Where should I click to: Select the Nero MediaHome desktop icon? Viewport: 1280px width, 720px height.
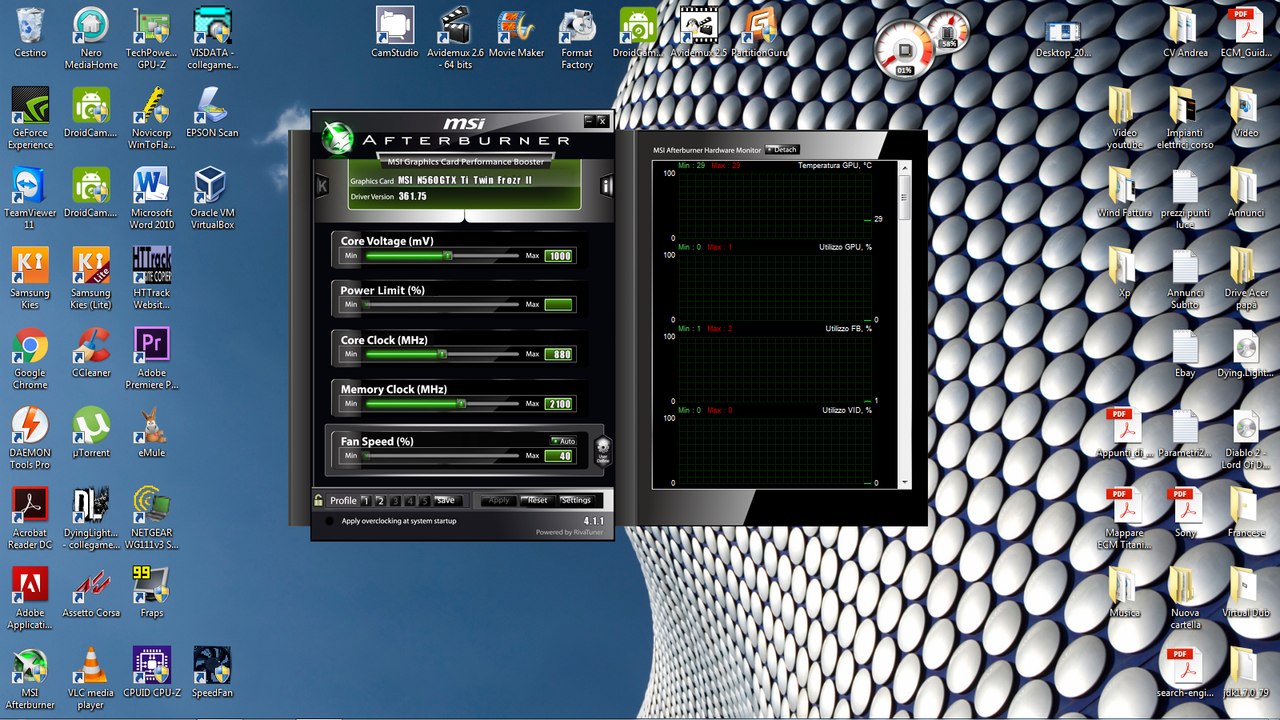click(91, 38)
